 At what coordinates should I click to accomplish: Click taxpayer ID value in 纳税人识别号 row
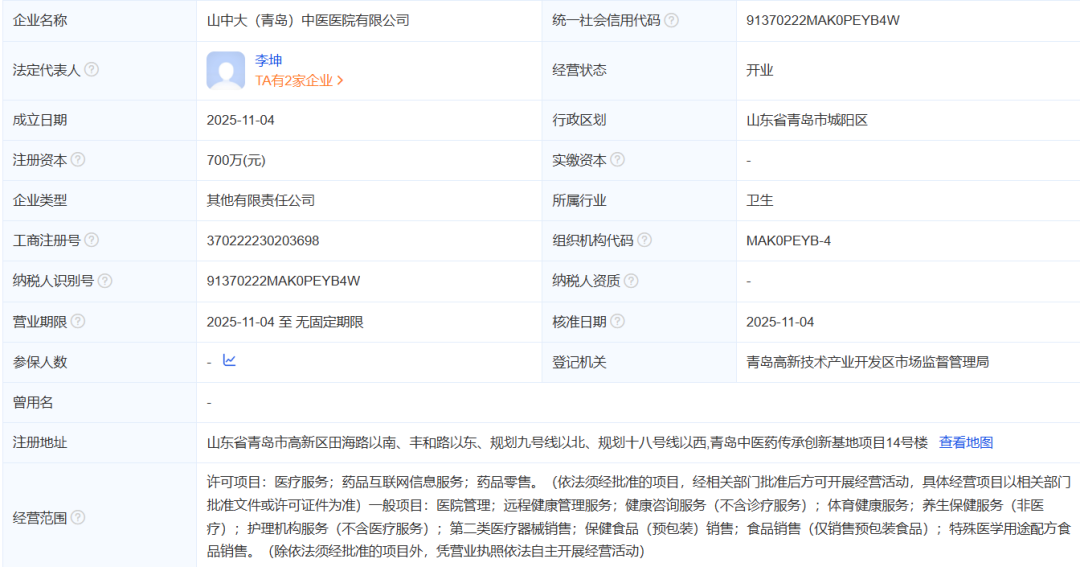click(283, 281)
